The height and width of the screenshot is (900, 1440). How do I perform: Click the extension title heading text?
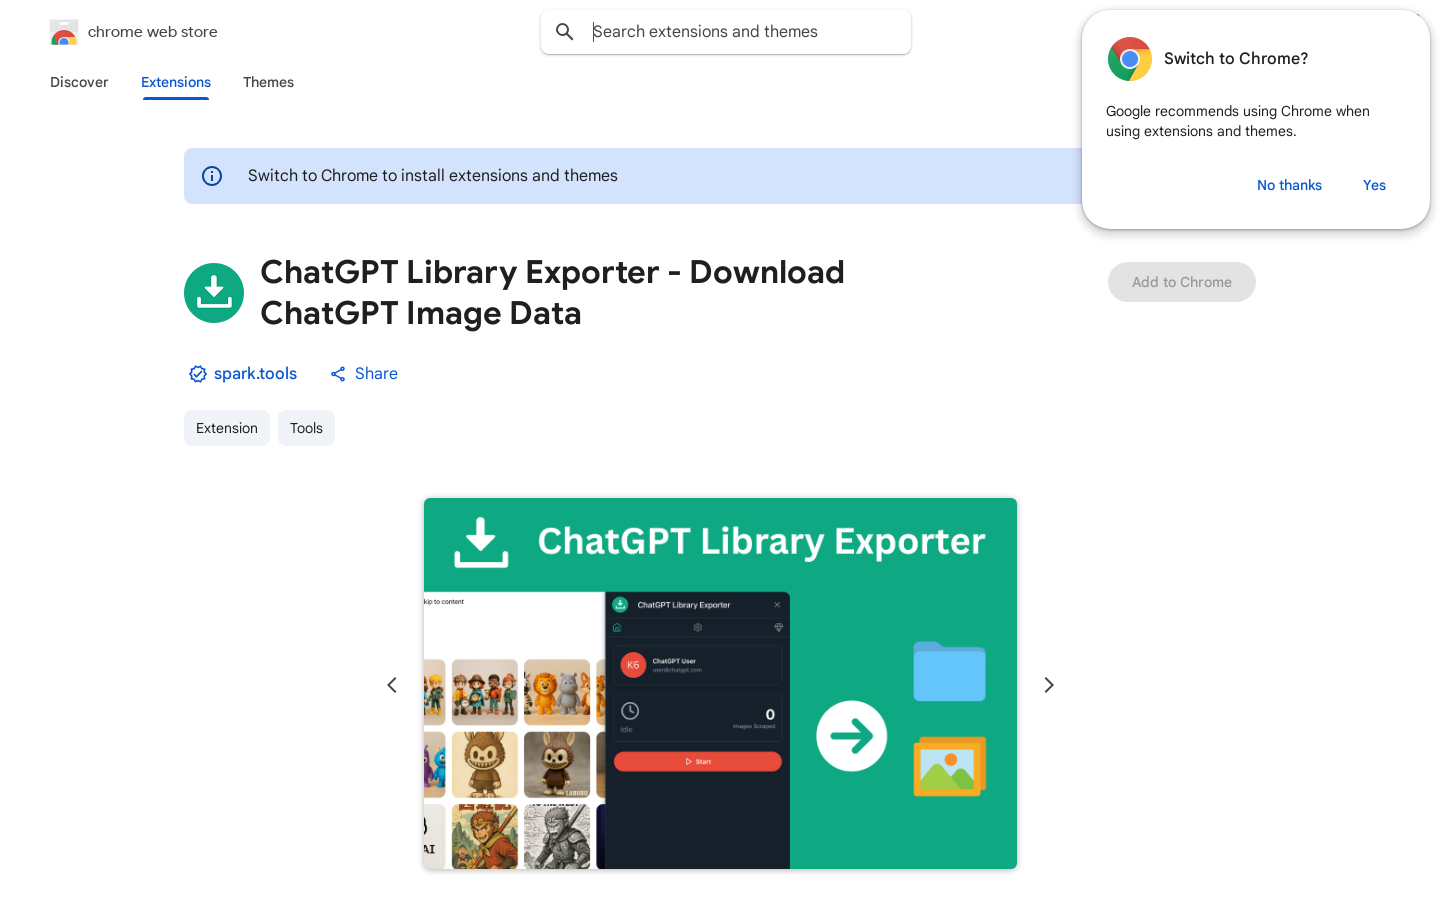click(553, 292)
